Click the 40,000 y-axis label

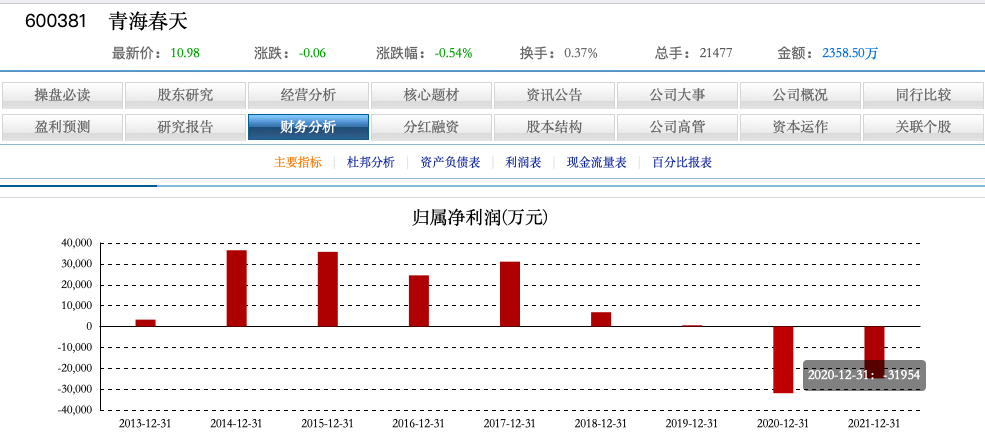[x=79, y=243]
